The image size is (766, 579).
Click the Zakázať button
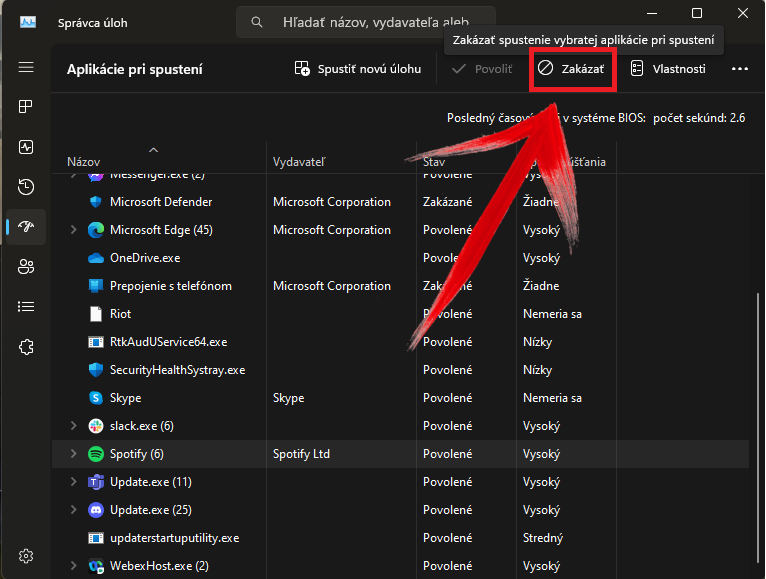click(571, 69)
